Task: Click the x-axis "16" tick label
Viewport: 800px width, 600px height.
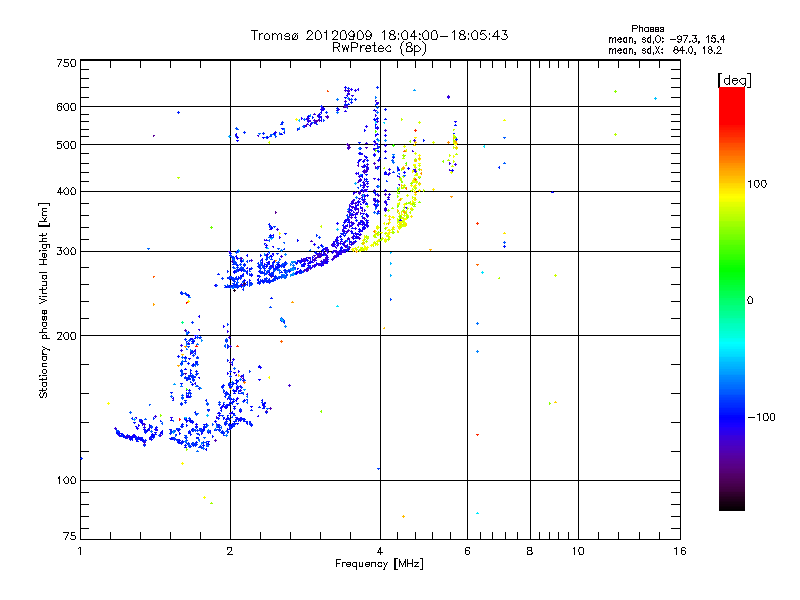Action: click(x=680, y=551)
